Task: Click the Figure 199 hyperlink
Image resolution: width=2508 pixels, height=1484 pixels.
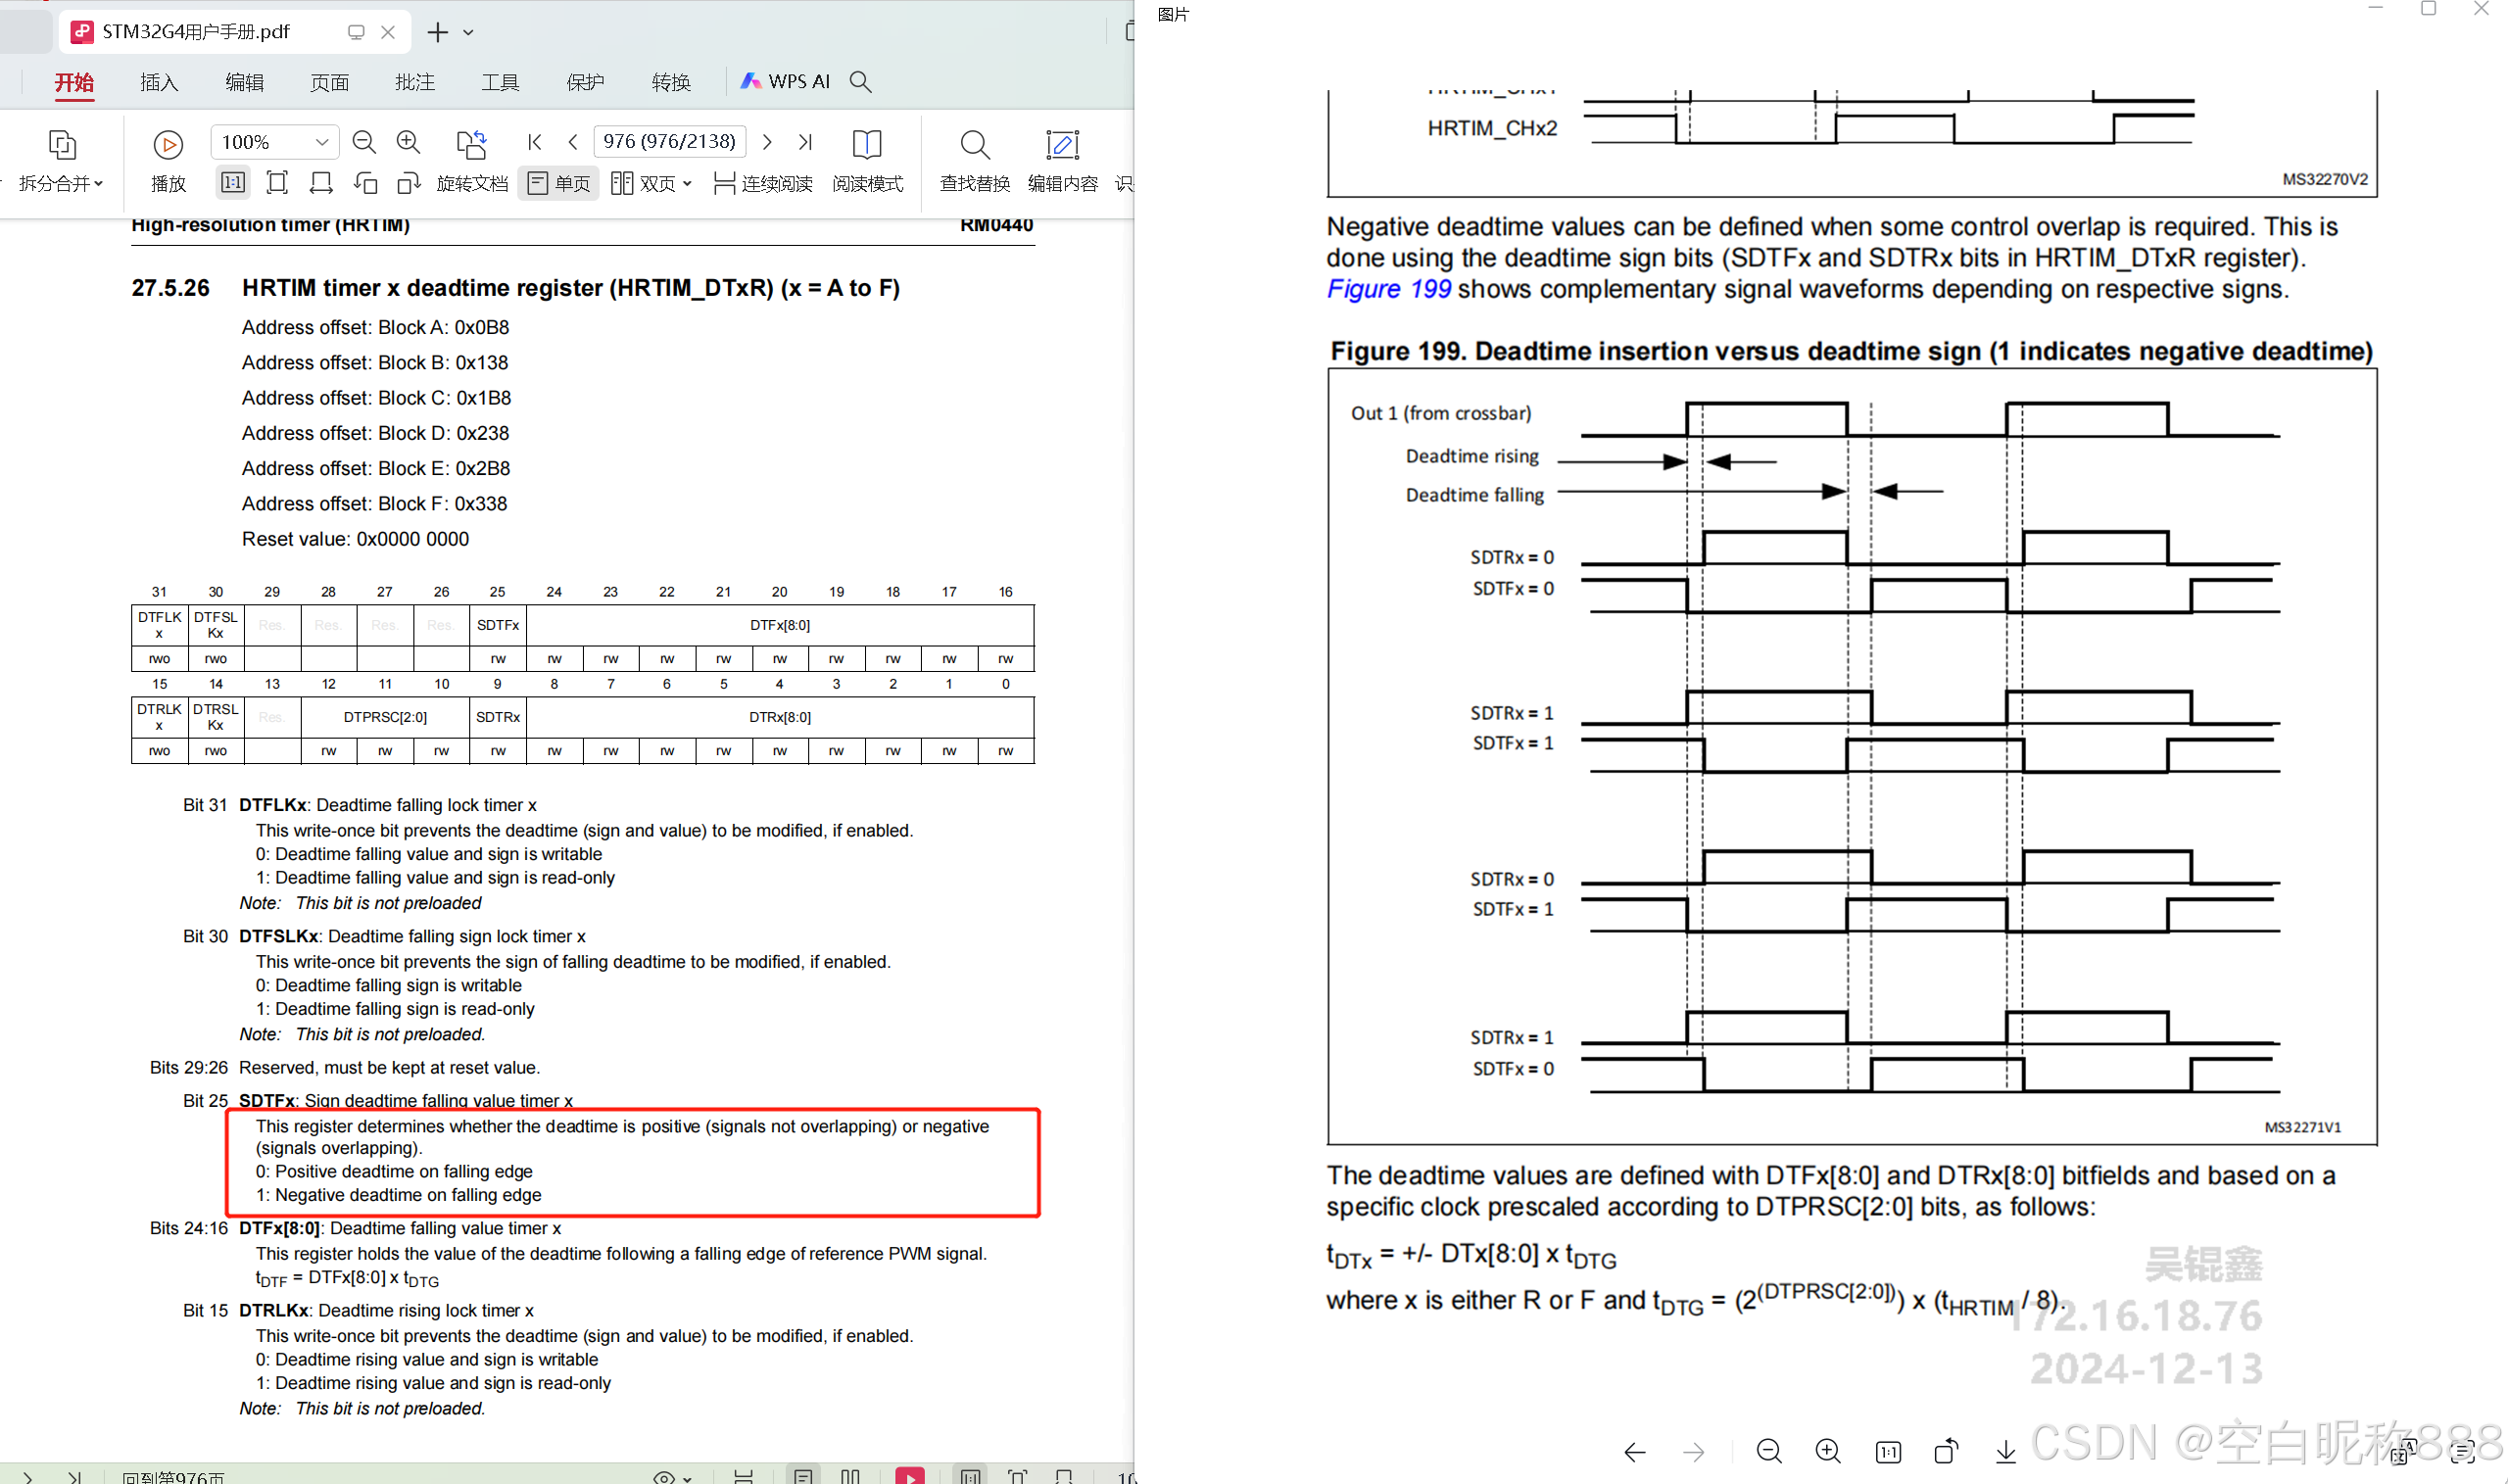Action: pos(1389,289)
